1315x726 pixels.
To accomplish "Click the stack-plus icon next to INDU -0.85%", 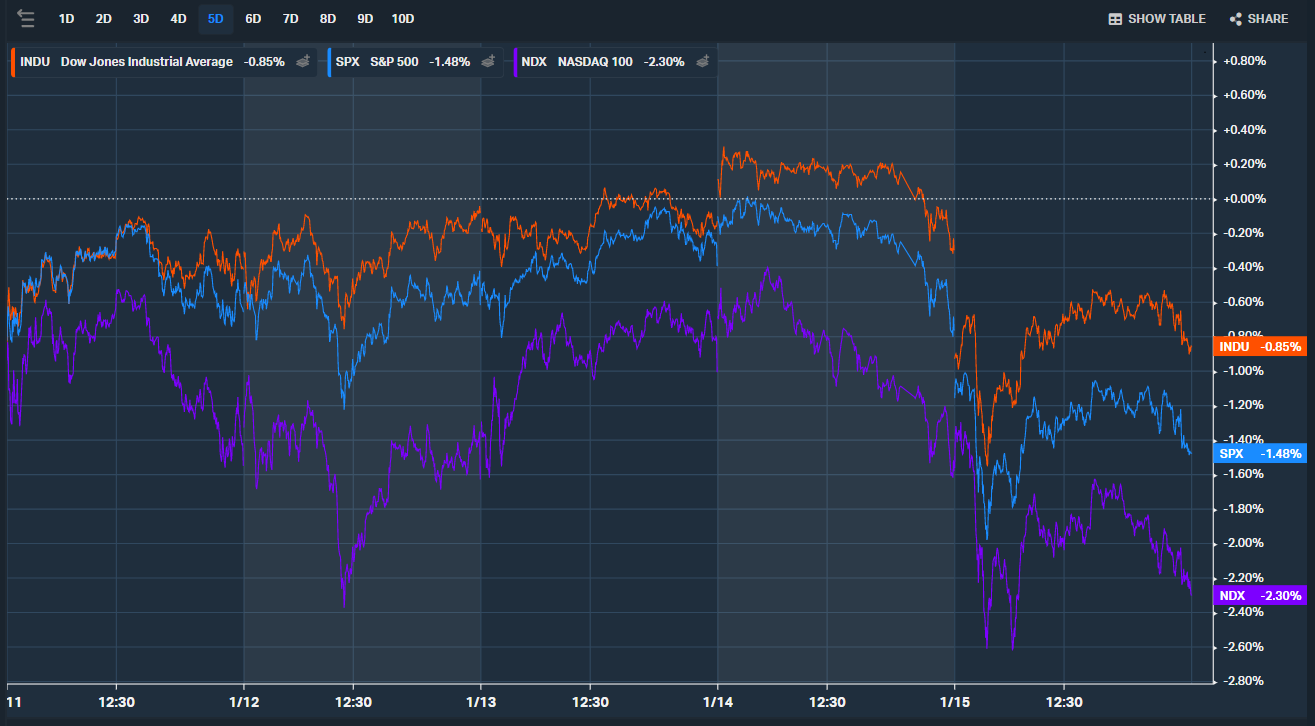I will [303, 62].
